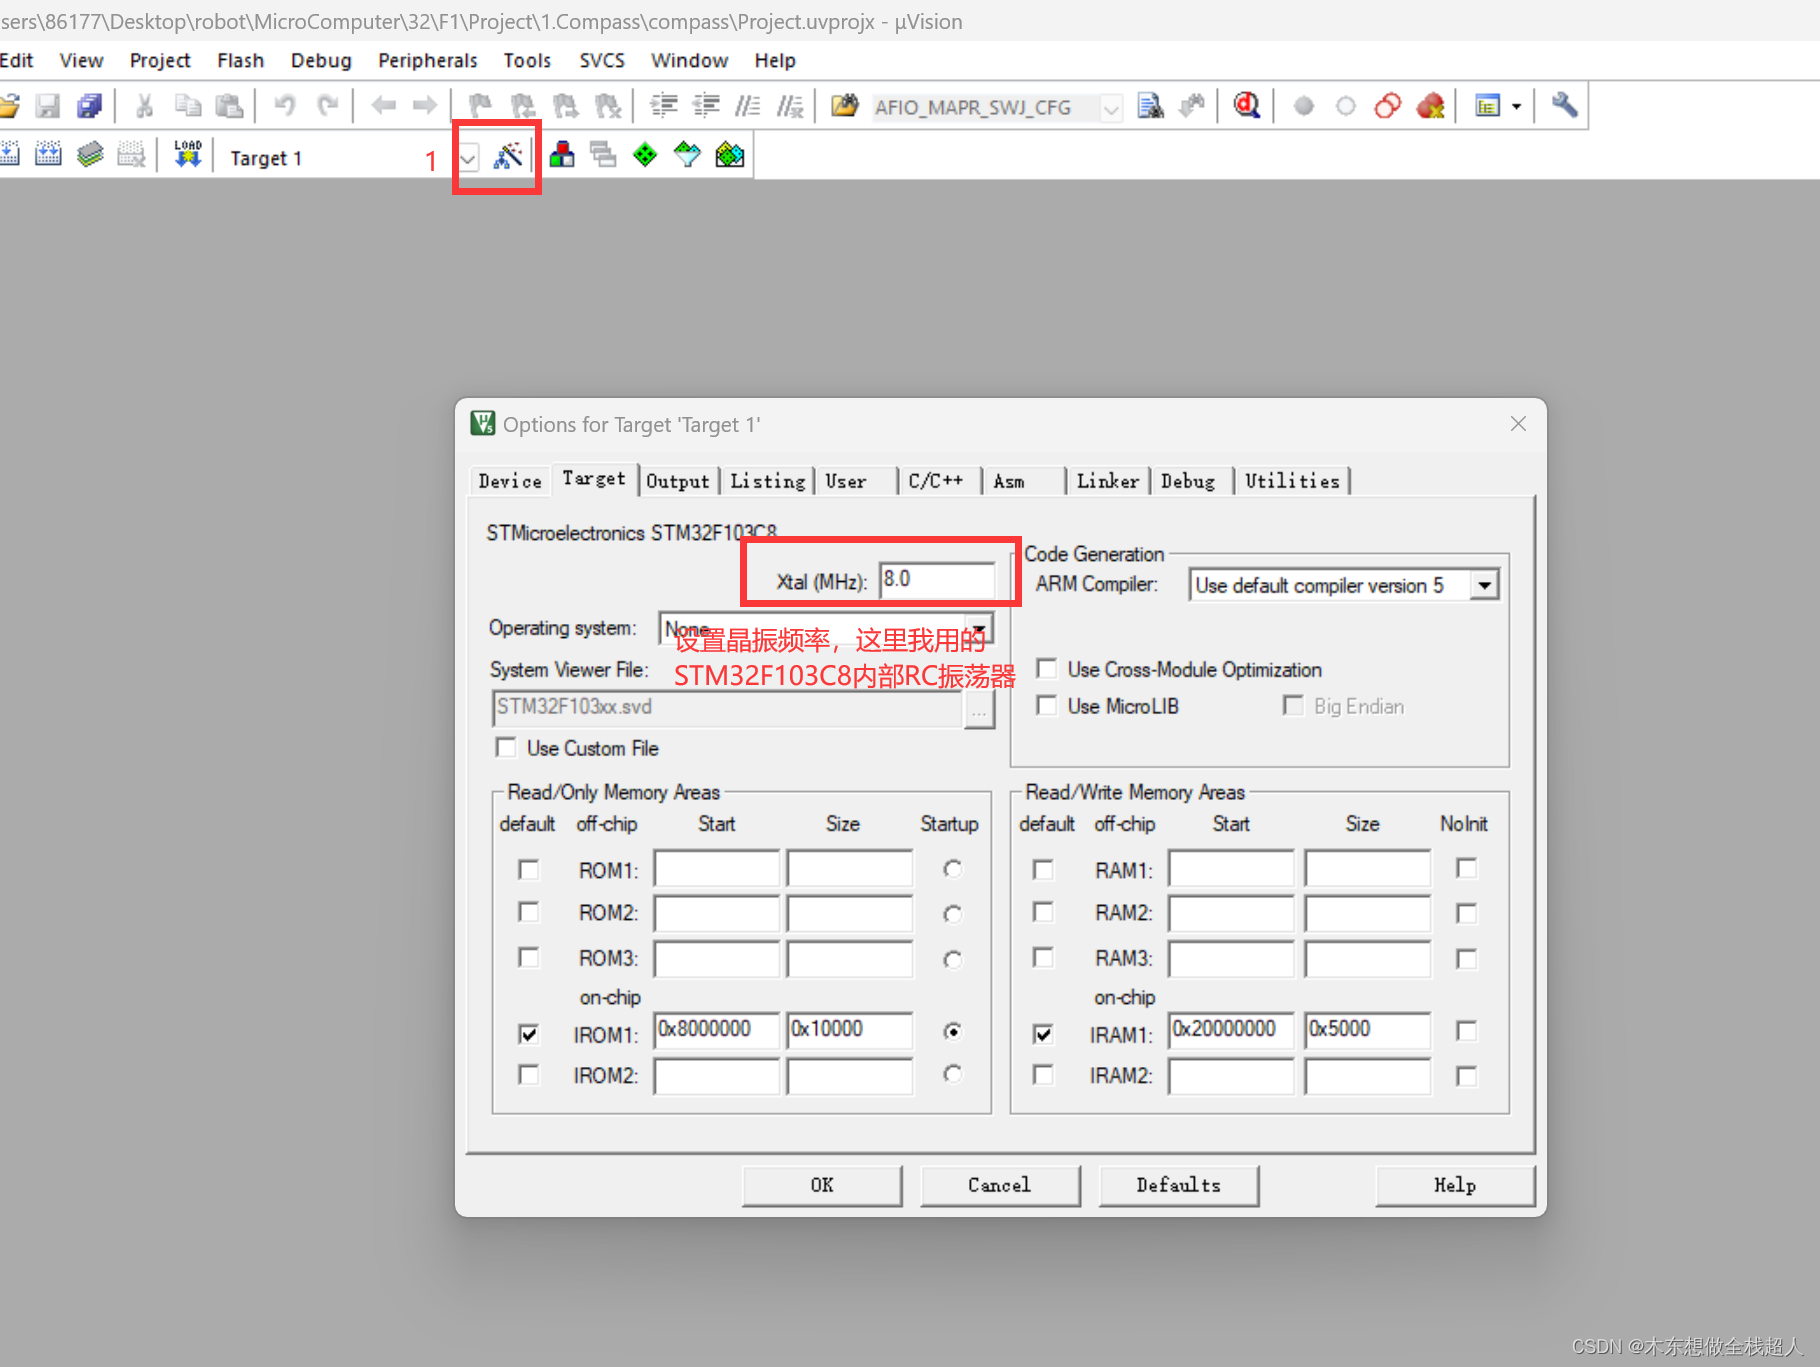Enable the Use Custom File checkbox
The width and height of the screenshot is (1820, 1367).
pyautogui.click(x=506, y=748)
